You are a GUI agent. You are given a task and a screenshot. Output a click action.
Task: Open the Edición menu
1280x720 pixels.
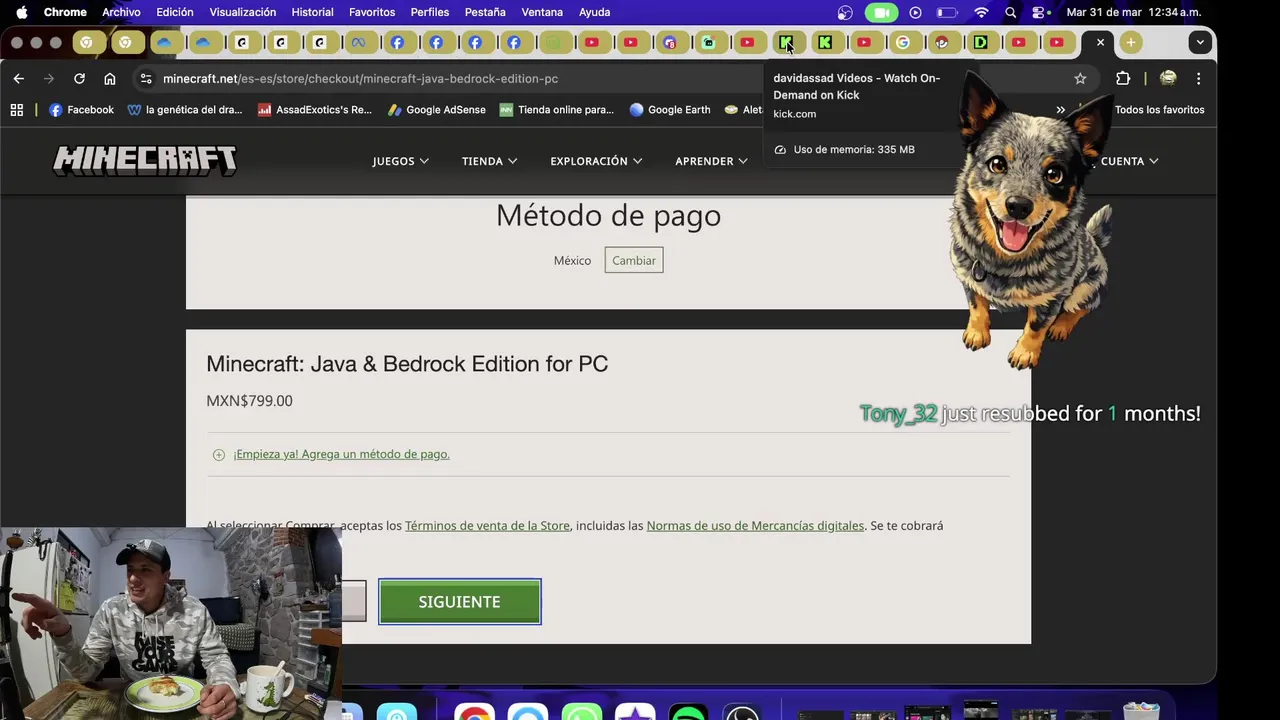[175, 12]
